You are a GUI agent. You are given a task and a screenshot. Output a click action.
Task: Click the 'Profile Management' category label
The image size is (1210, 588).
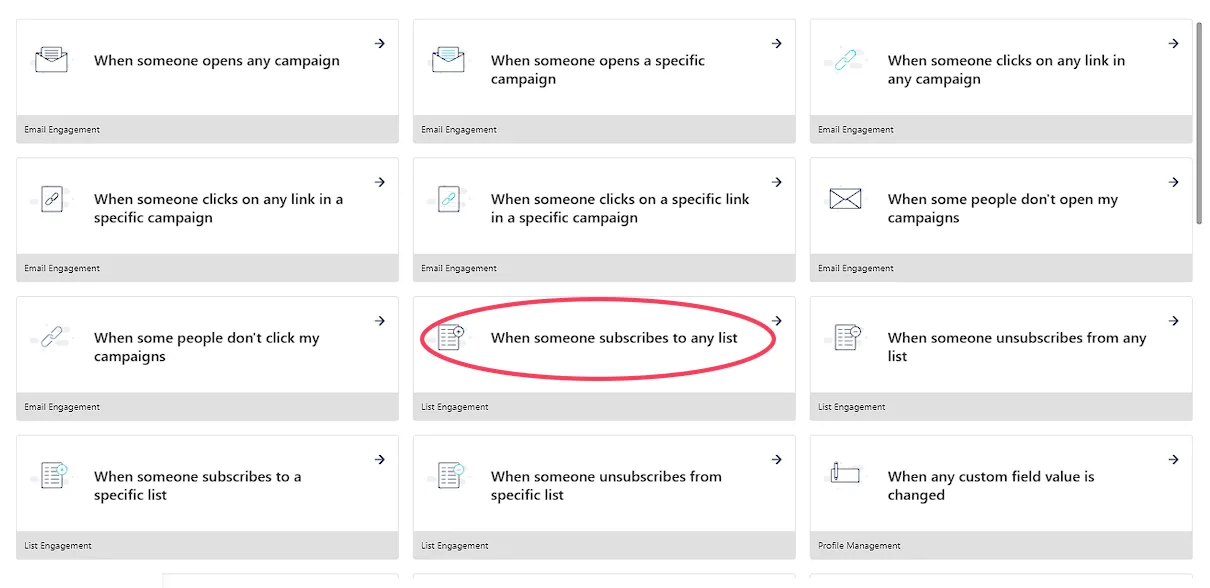point(859,546)
